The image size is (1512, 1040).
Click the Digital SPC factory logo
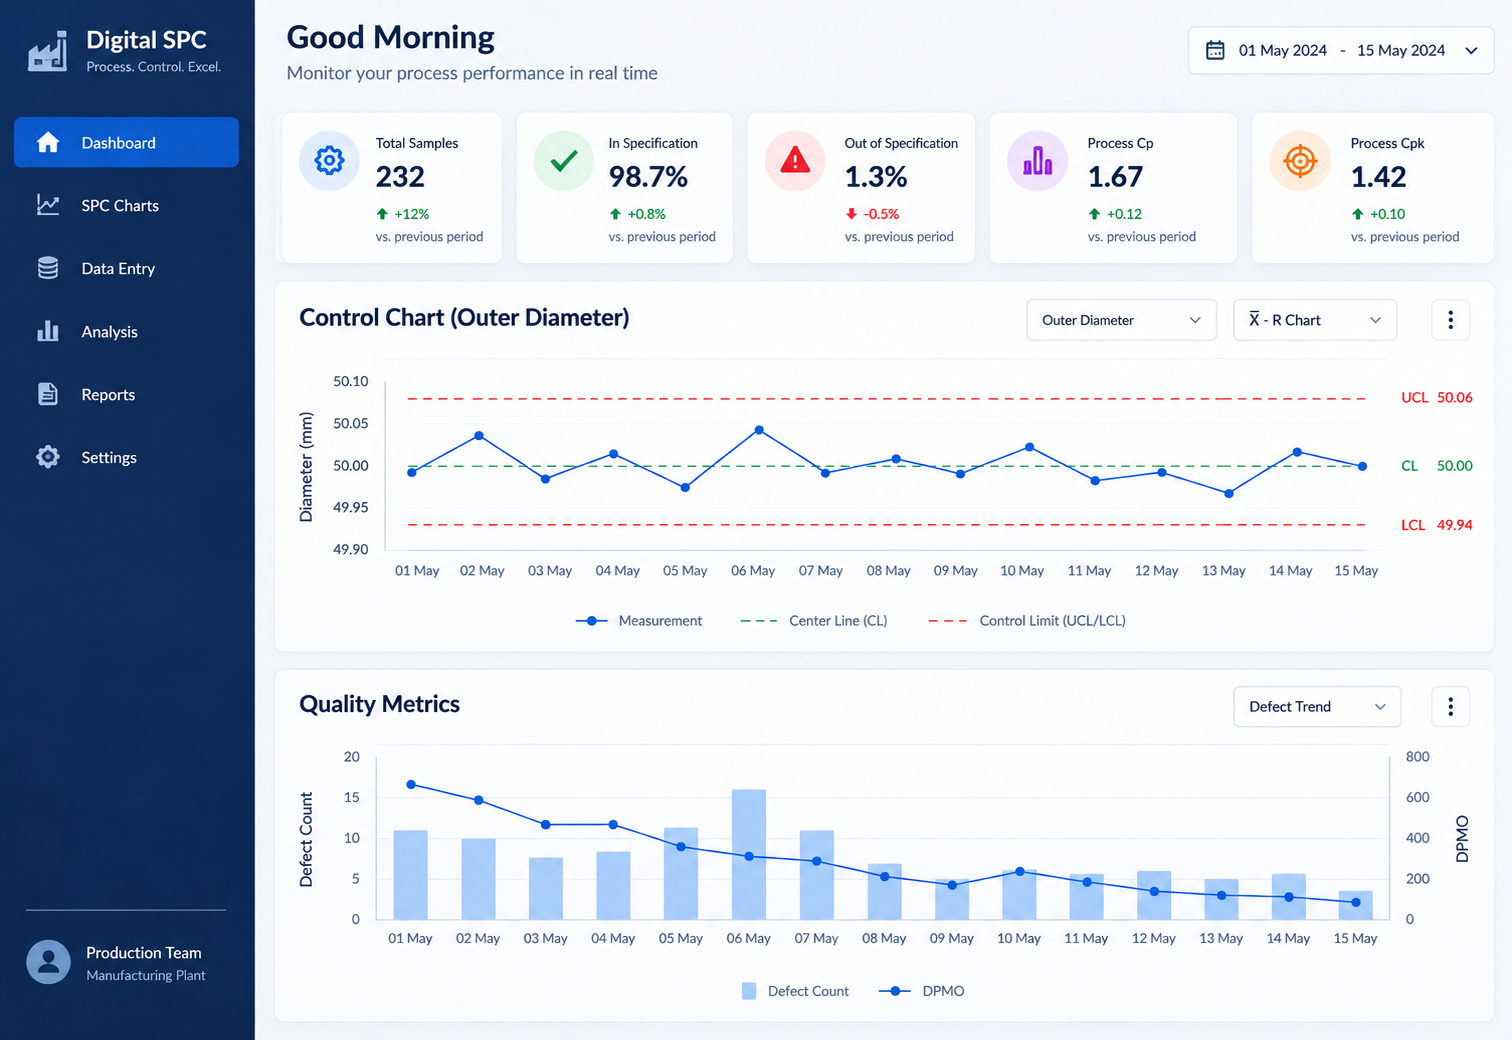pos(47,51)
